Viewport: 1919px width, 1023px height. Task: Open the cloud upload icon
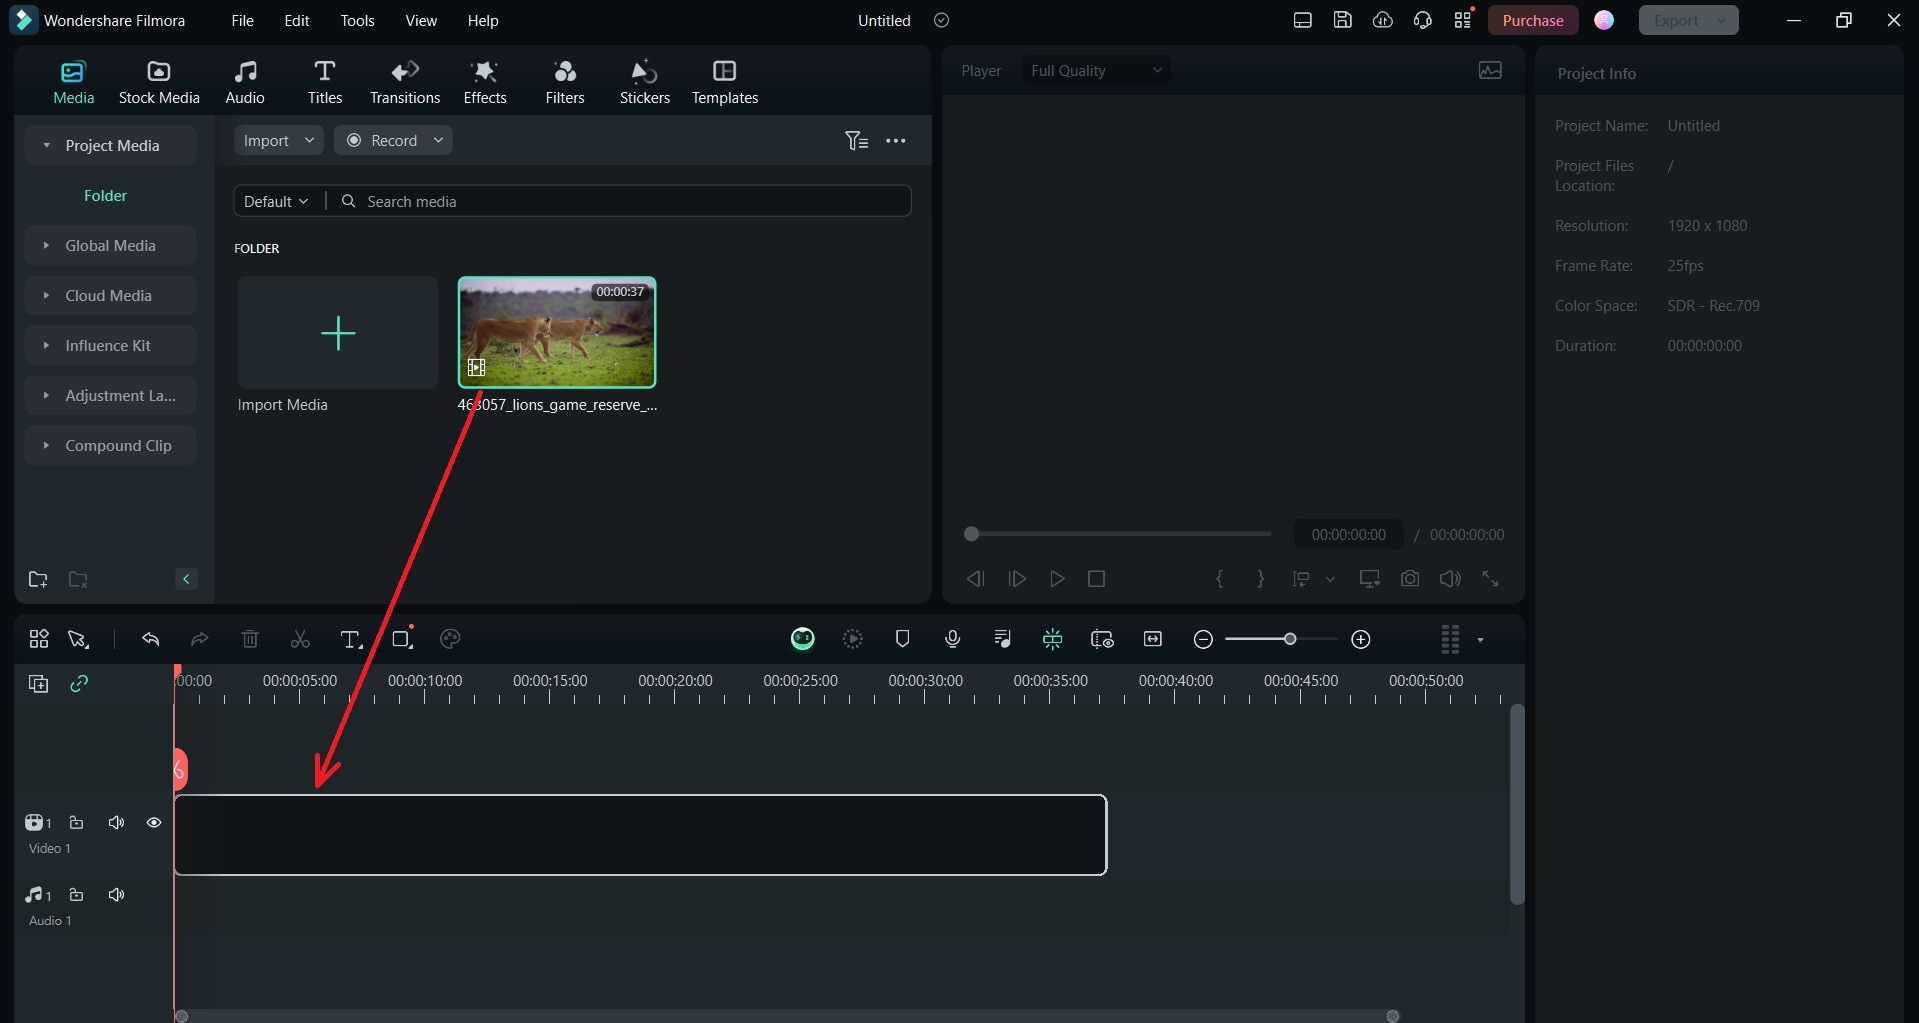1382,20
